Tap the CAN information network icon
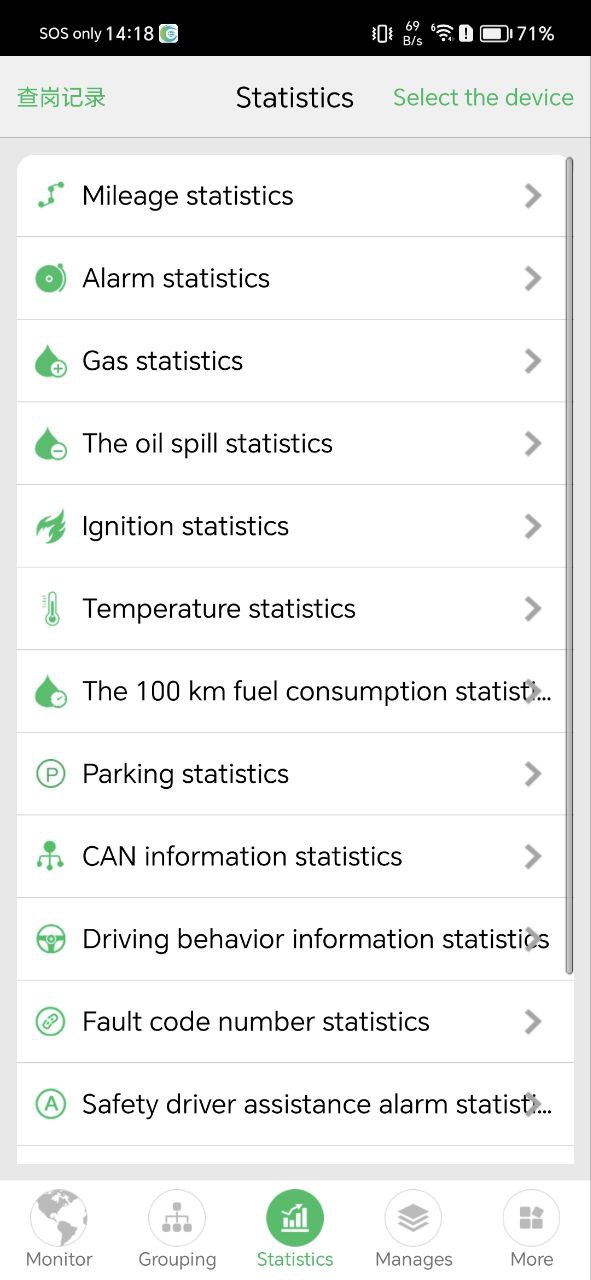 (x=50, y=856)
